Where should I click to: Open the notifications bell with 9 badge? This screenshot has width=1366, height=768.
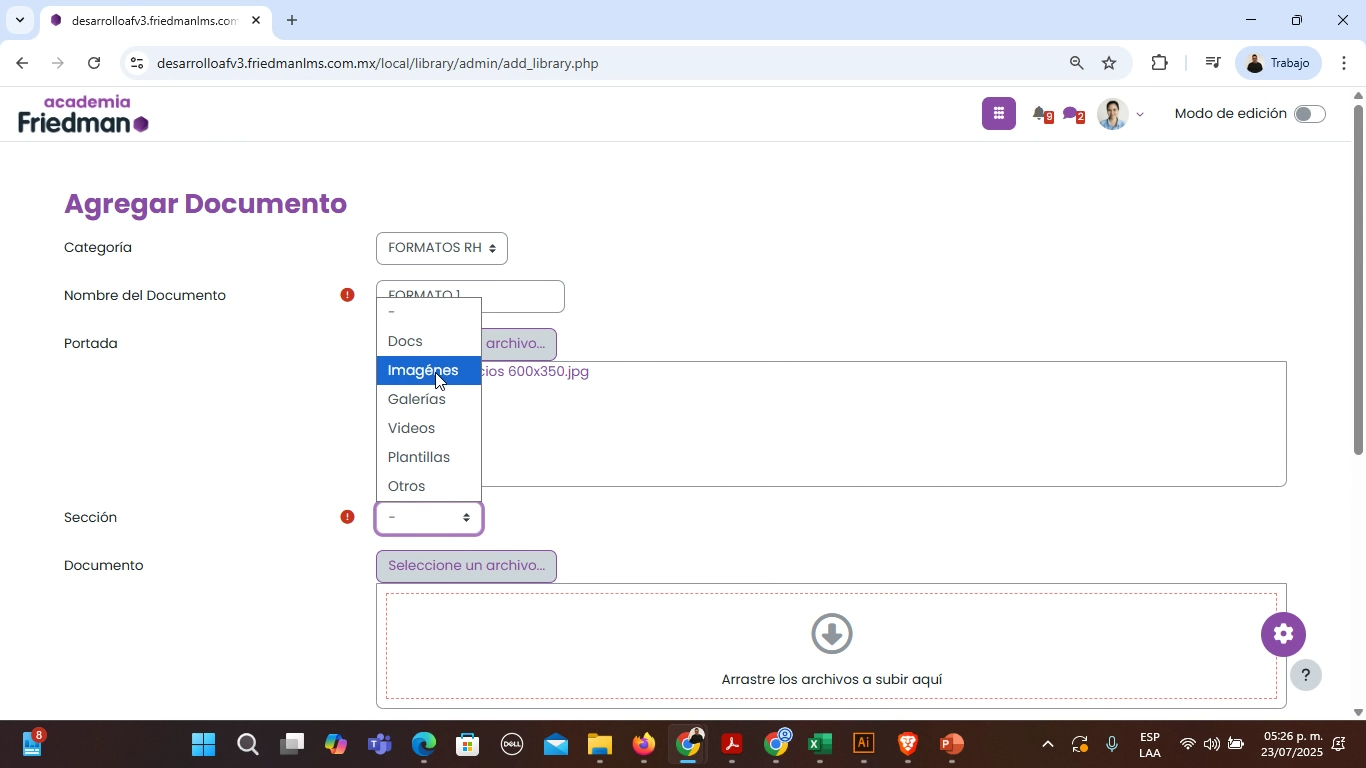1042,114
